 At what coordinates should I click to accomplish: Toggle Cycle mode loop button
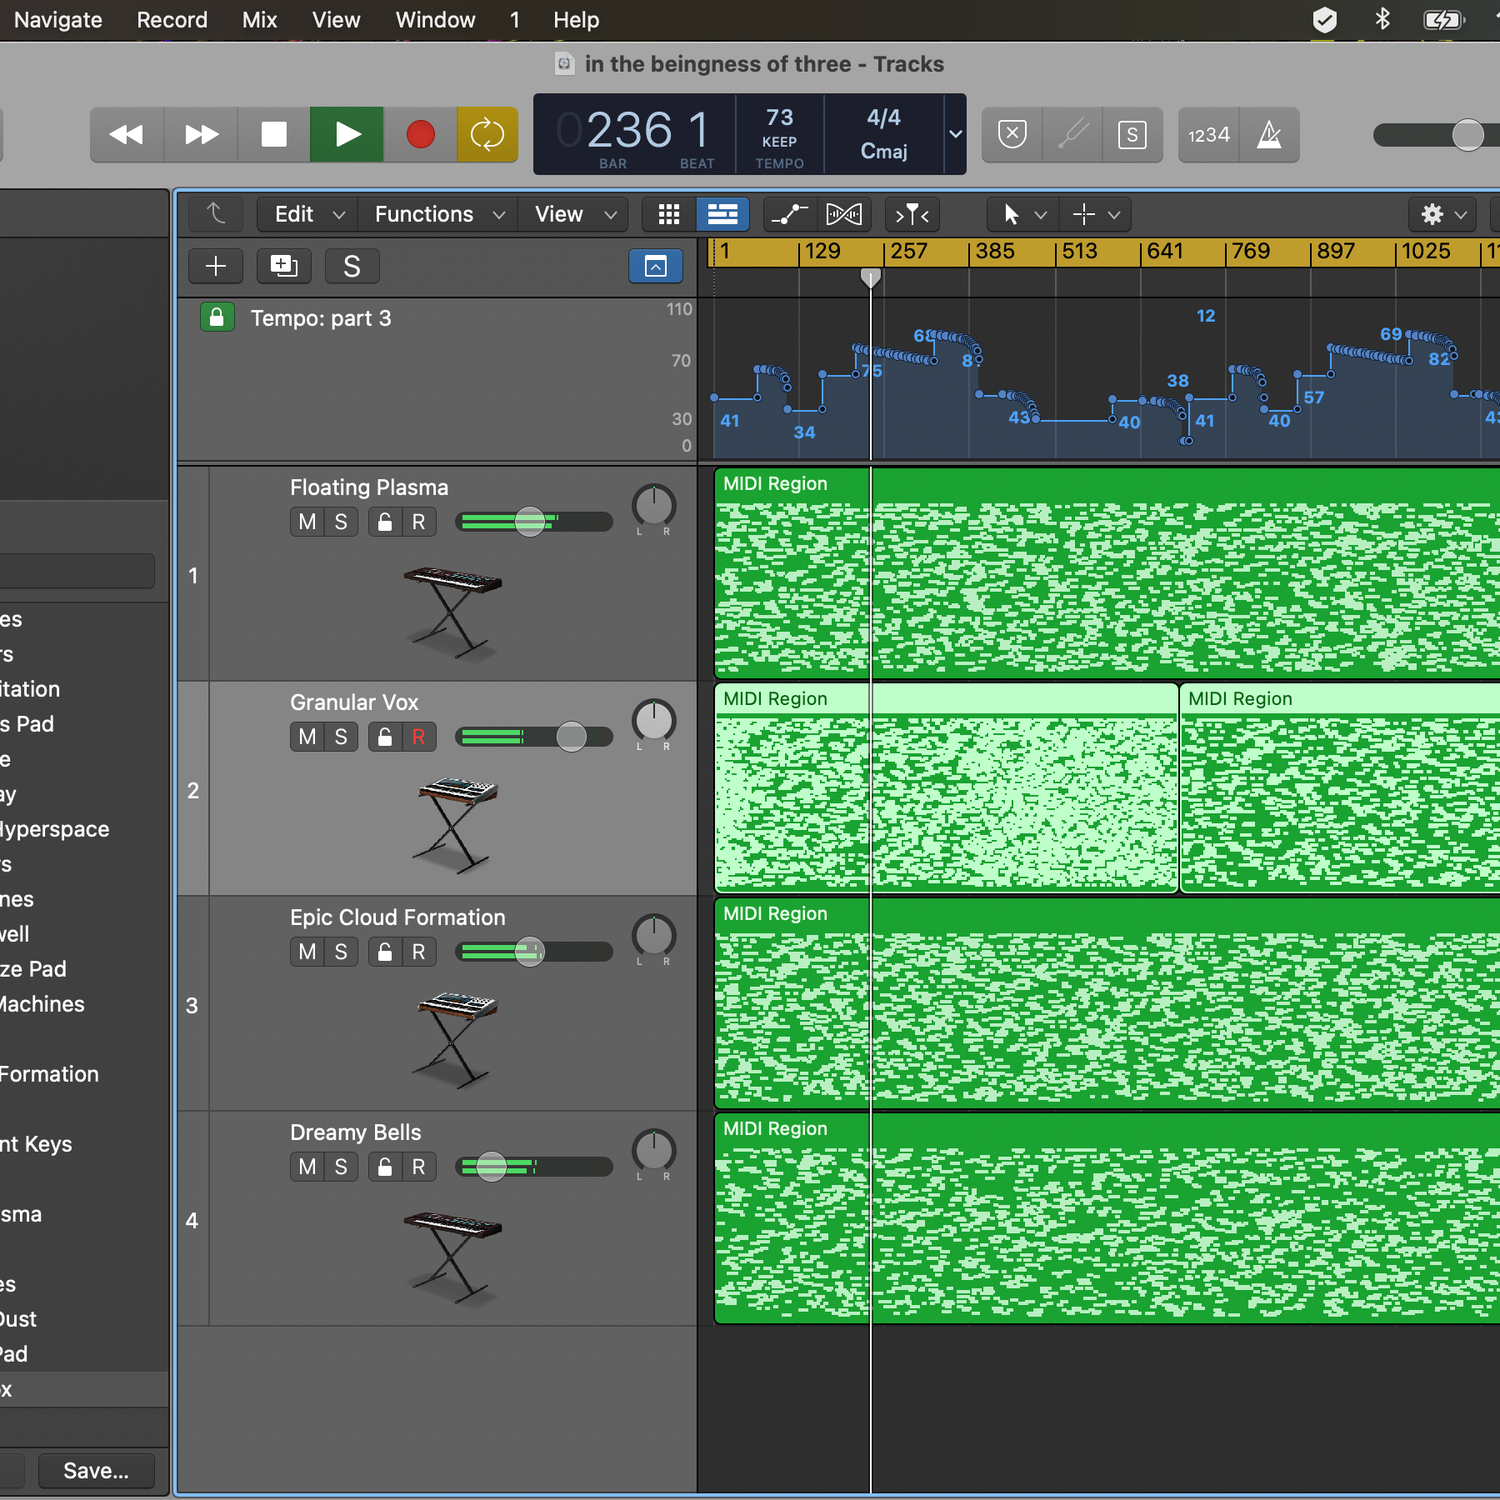click(x=487, y=134)
